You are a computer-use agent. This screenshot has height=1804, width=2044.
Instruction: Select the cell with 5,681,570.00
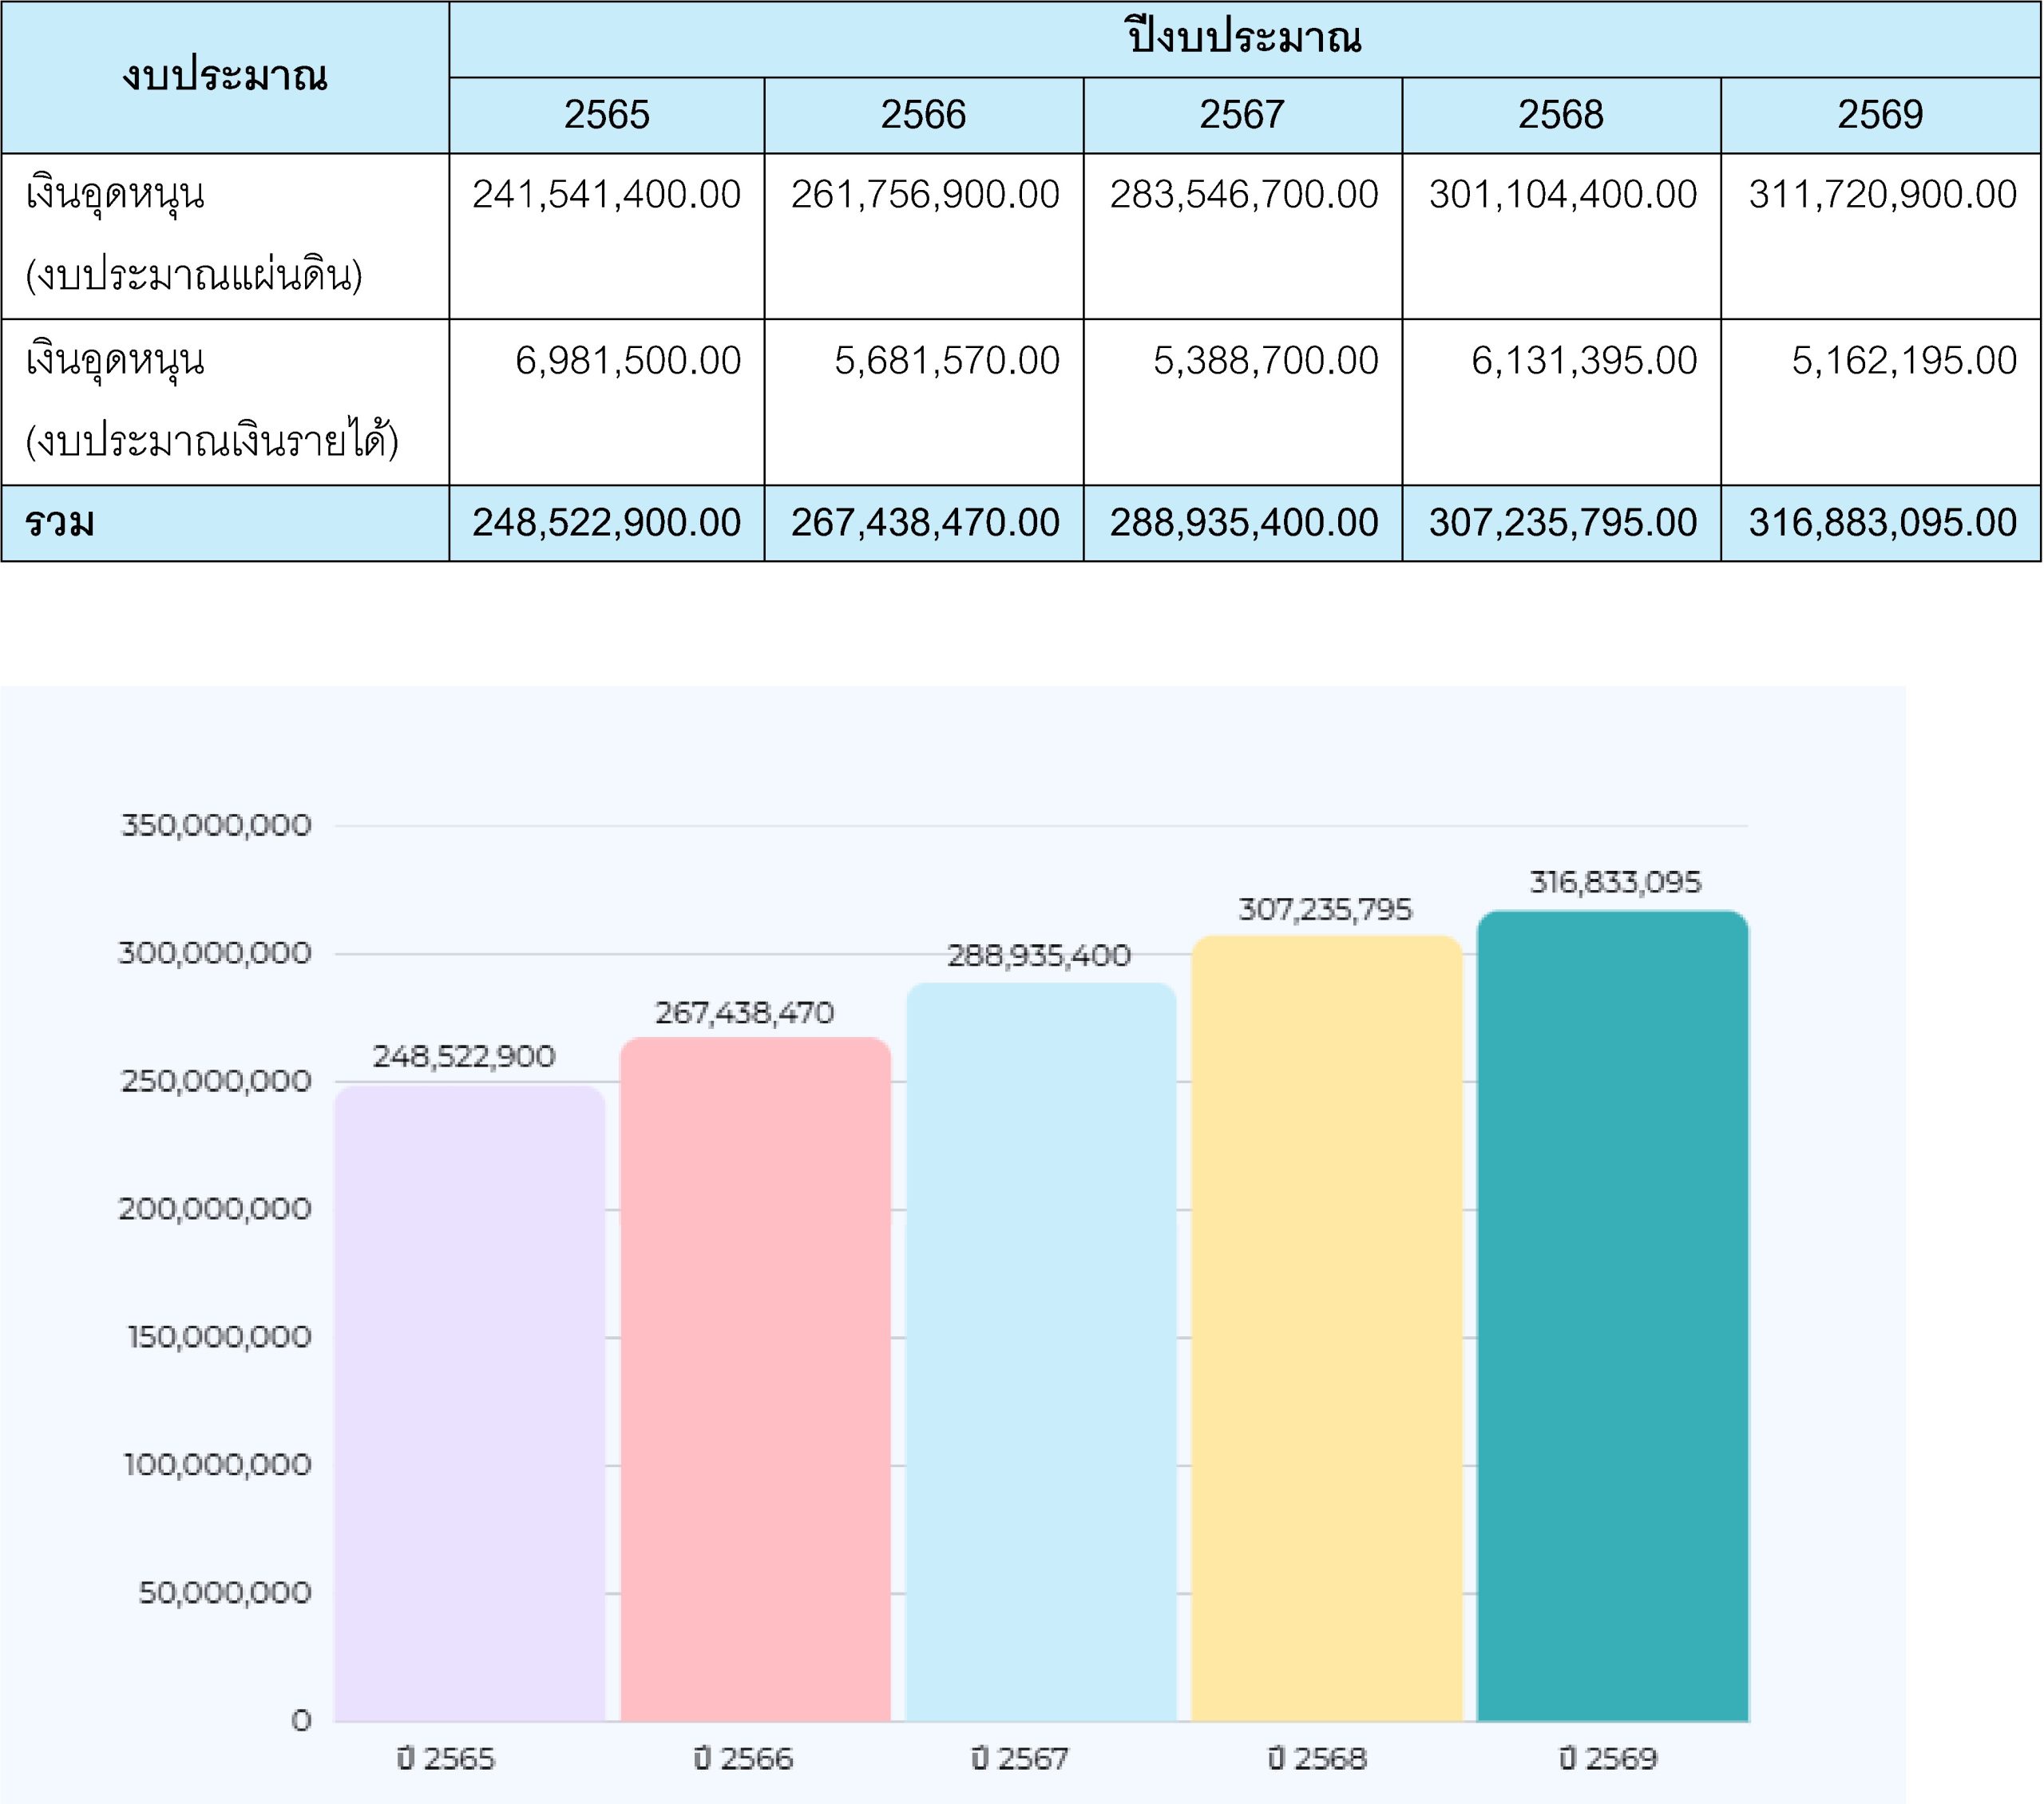[946, 361]
